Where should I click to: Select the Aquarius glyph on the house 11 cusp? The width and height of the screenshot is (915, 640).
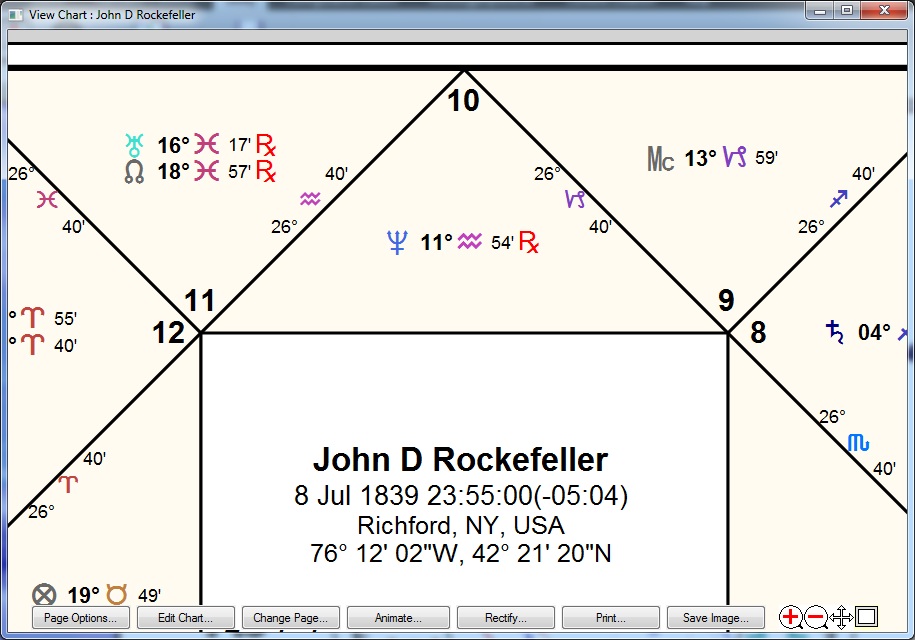click(x=310, y=199)
